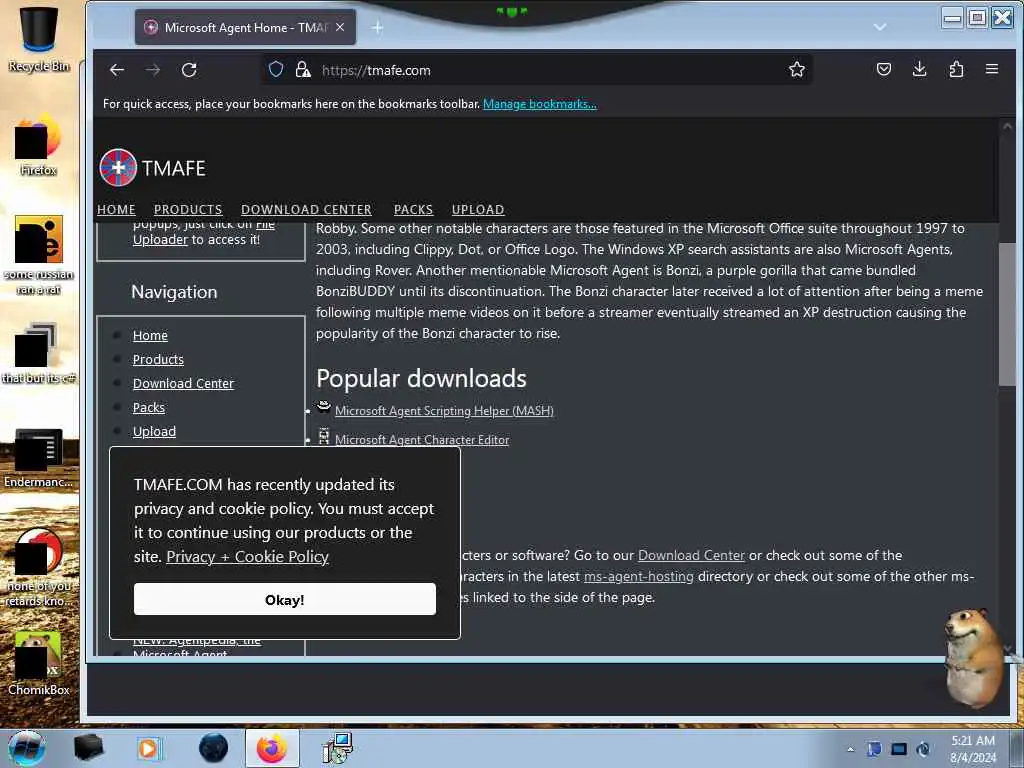Open the dark globe taskbar icon
The width and height of the screenshot is (1024, 768).
213,748
